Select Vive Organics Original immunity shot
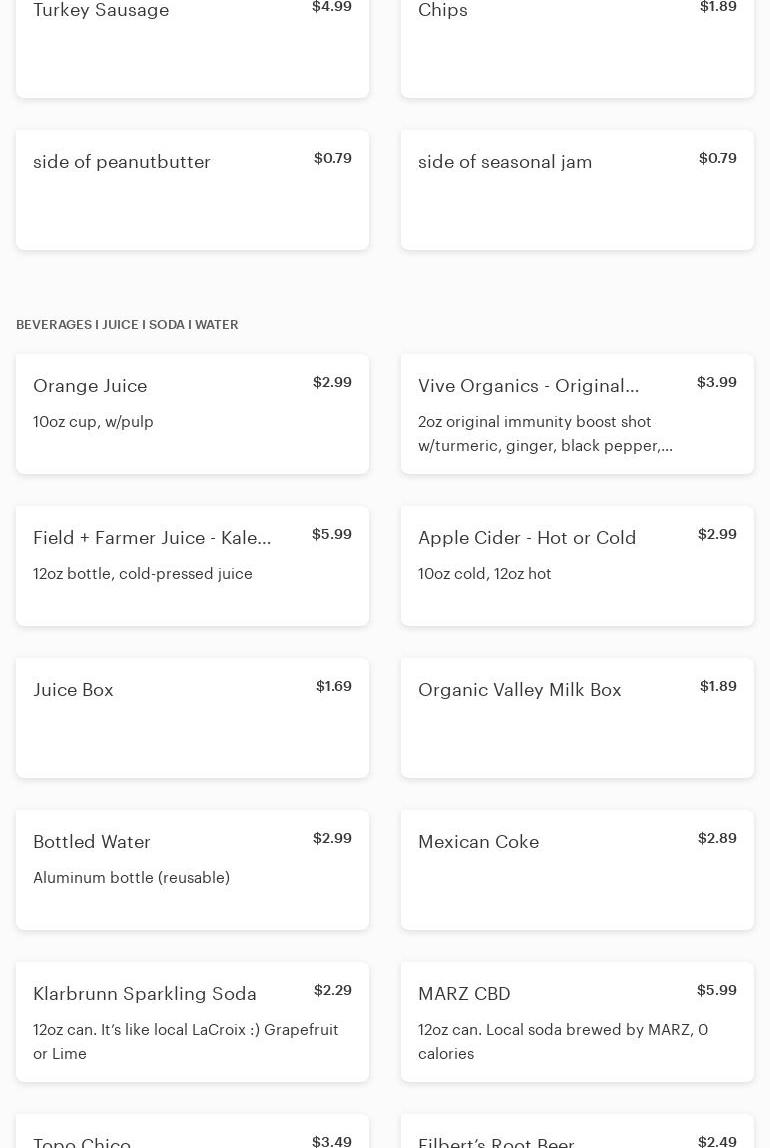 577,413
